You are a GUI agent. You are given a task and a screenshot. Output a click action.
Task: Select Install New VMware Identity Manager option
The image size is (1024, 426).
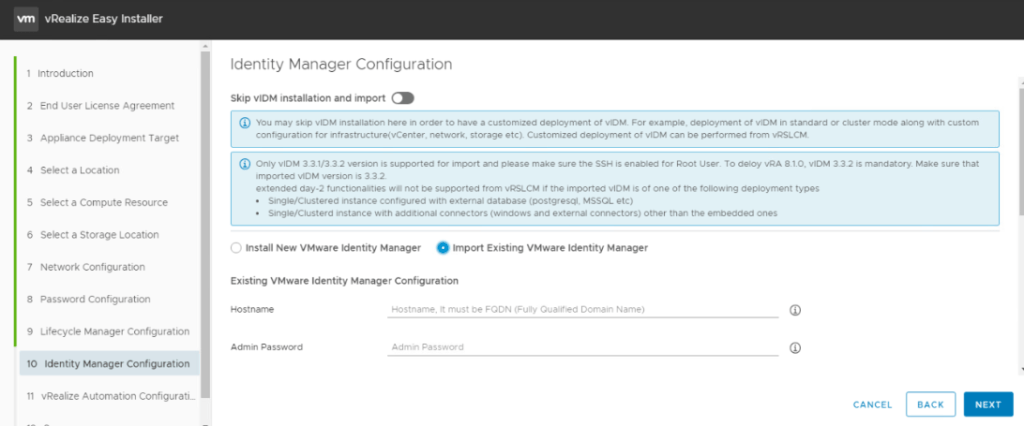tap(236, 247)
